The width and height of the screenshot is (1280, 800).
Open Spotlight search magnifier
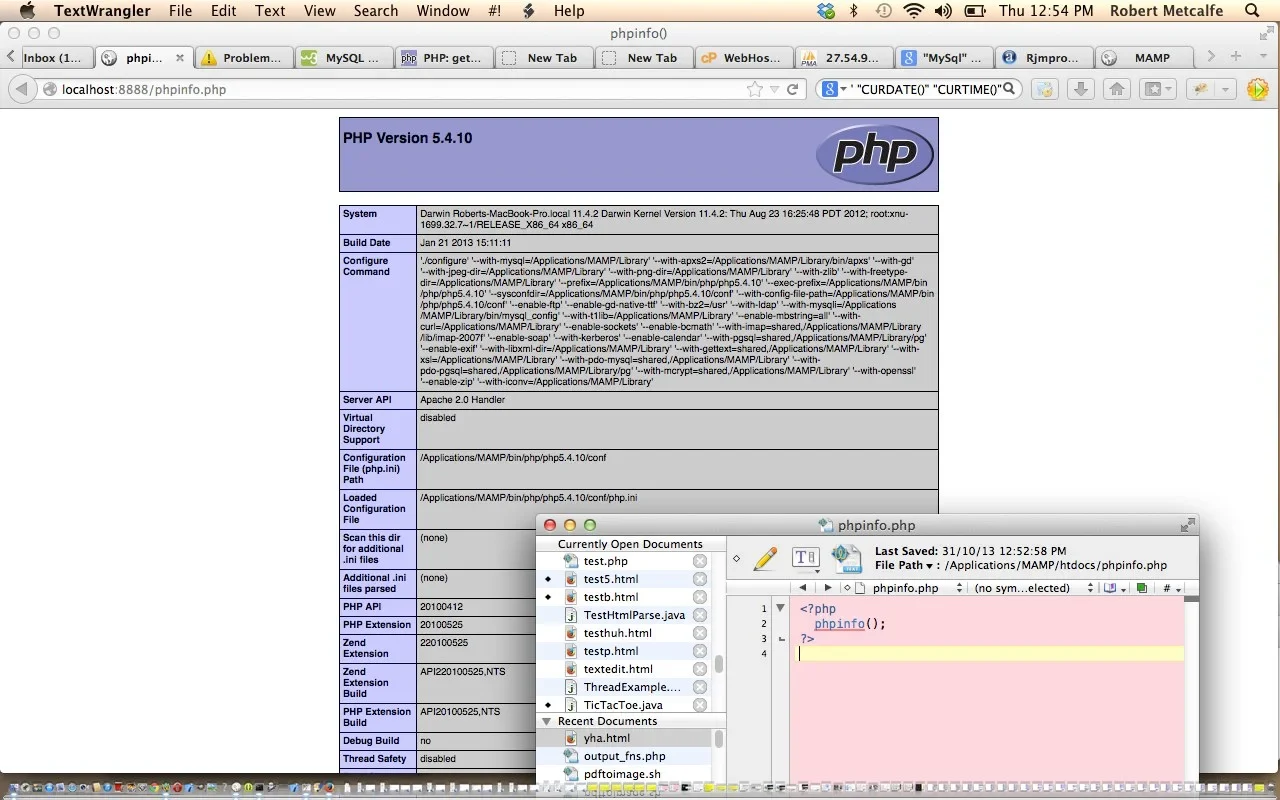1252,11
